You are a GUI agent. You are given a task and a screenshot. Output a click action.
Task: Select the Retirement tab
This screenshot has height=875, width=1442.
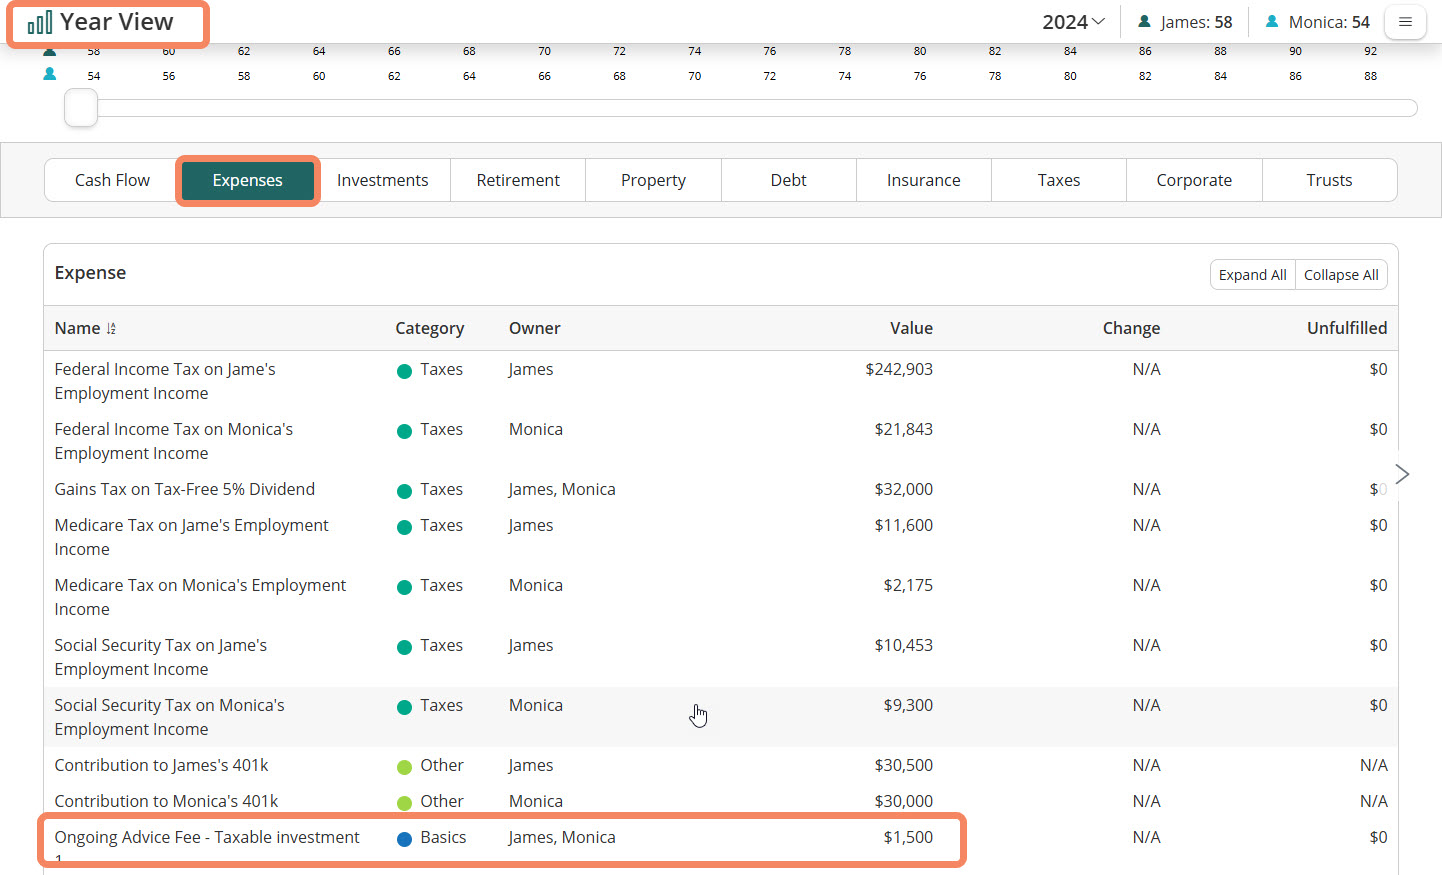518,180
